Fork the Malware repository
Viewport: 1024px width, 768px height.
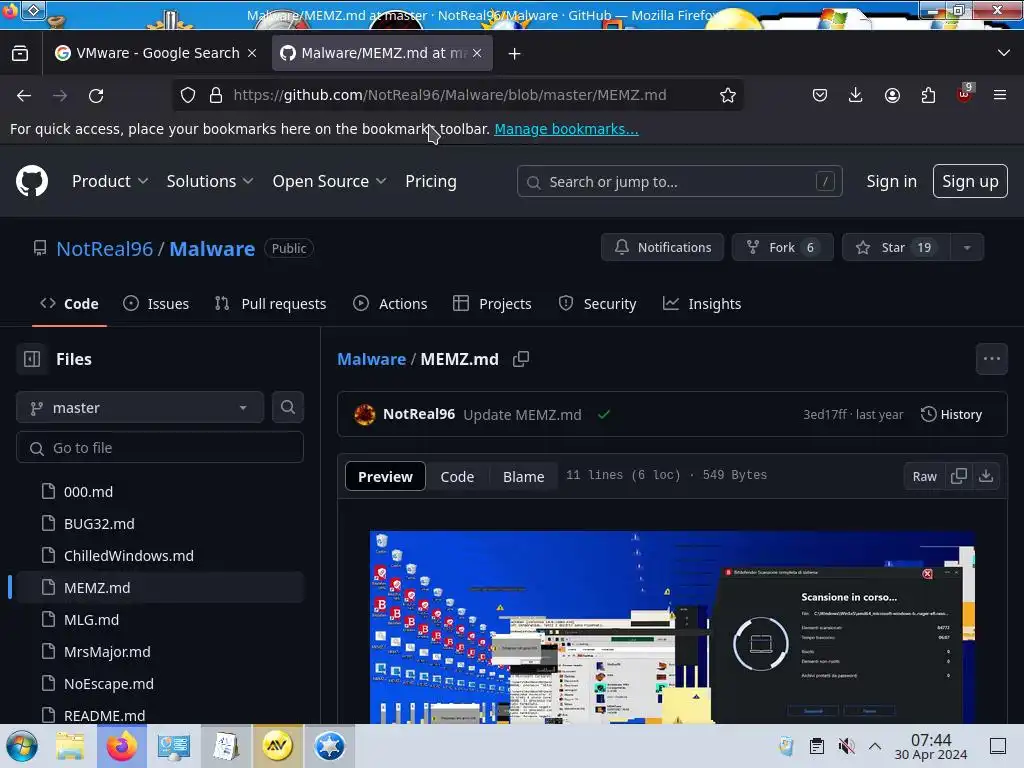(782, 248)
